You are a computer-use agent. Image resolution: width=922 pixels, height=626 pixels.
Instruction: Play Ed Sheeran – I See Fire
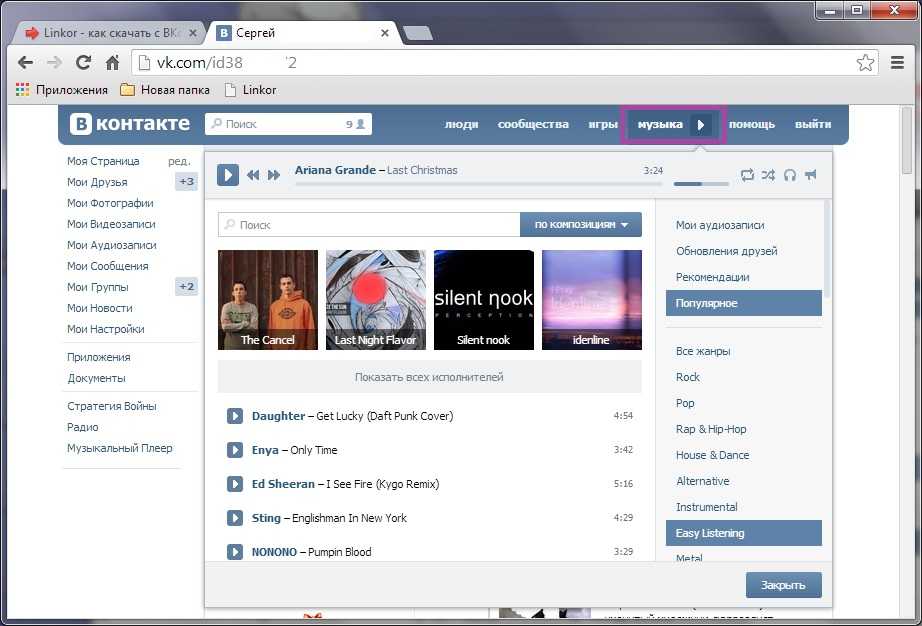tap(235, 484)
